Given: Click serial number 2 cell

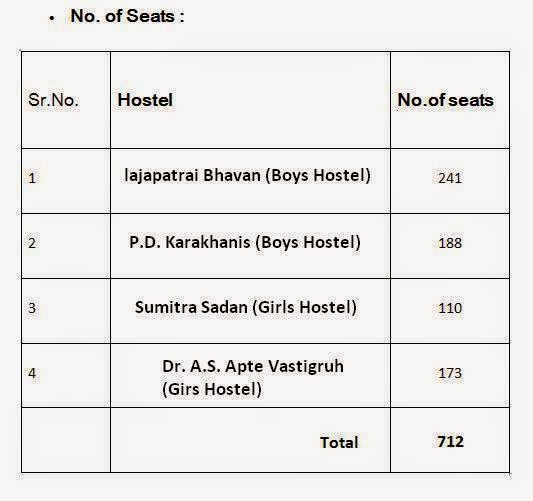Looking at the screenshot, I should [66, 246].
